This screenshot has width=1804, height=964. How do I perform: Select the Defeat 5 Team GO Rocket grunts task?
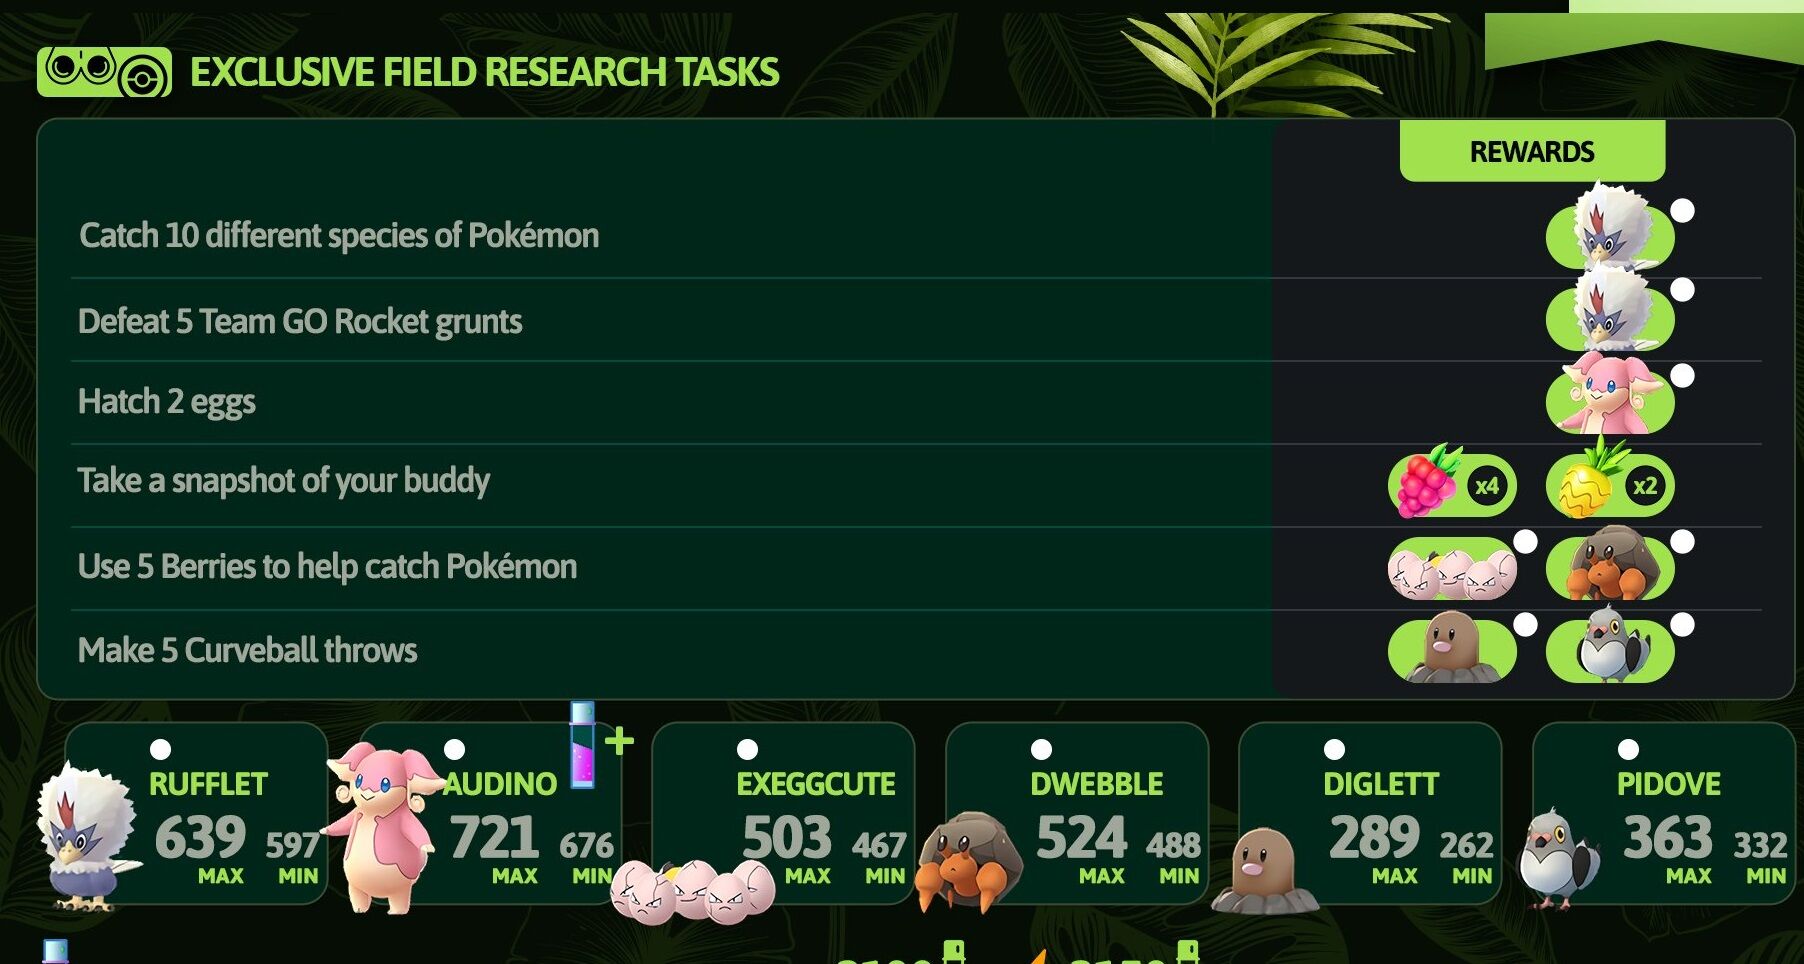pyautogui.click(x=300, y=322)
